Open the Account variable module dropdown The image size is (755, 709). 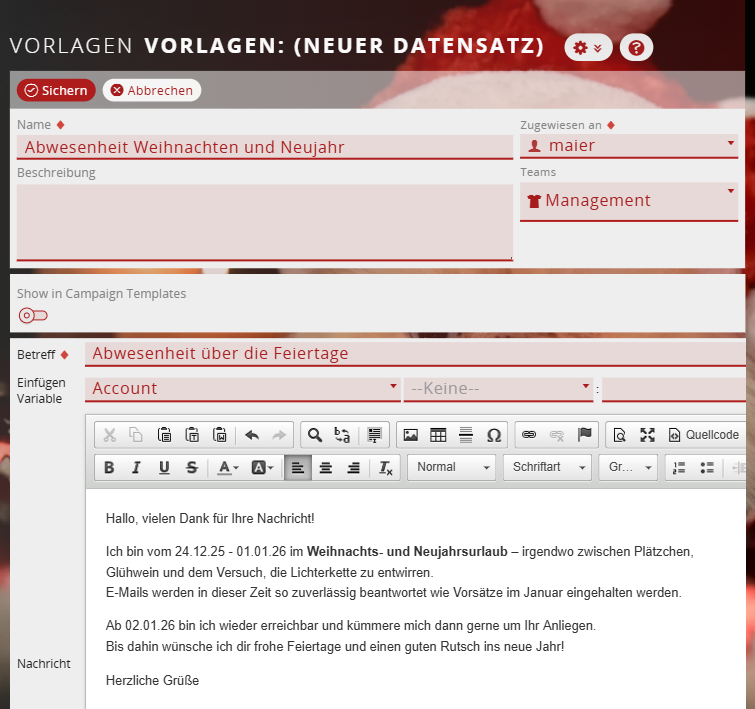[243, 389]
